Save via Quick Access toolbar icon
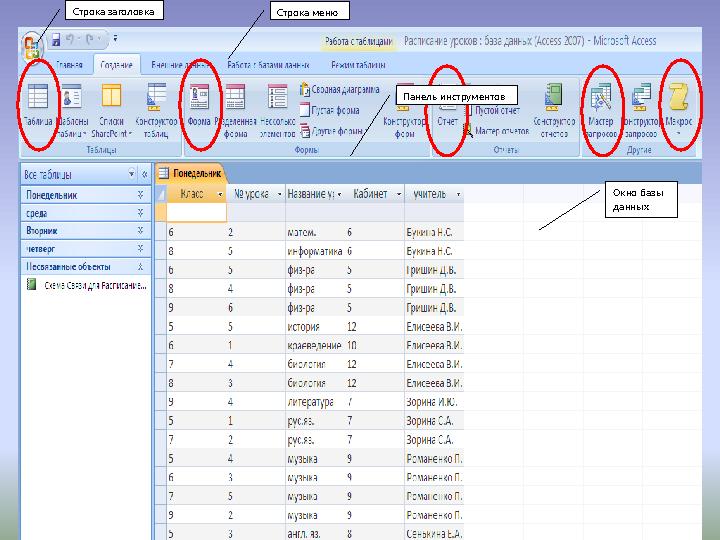Image resolution: width=720 pixels, height=540 pixels. tap(56, 39)
